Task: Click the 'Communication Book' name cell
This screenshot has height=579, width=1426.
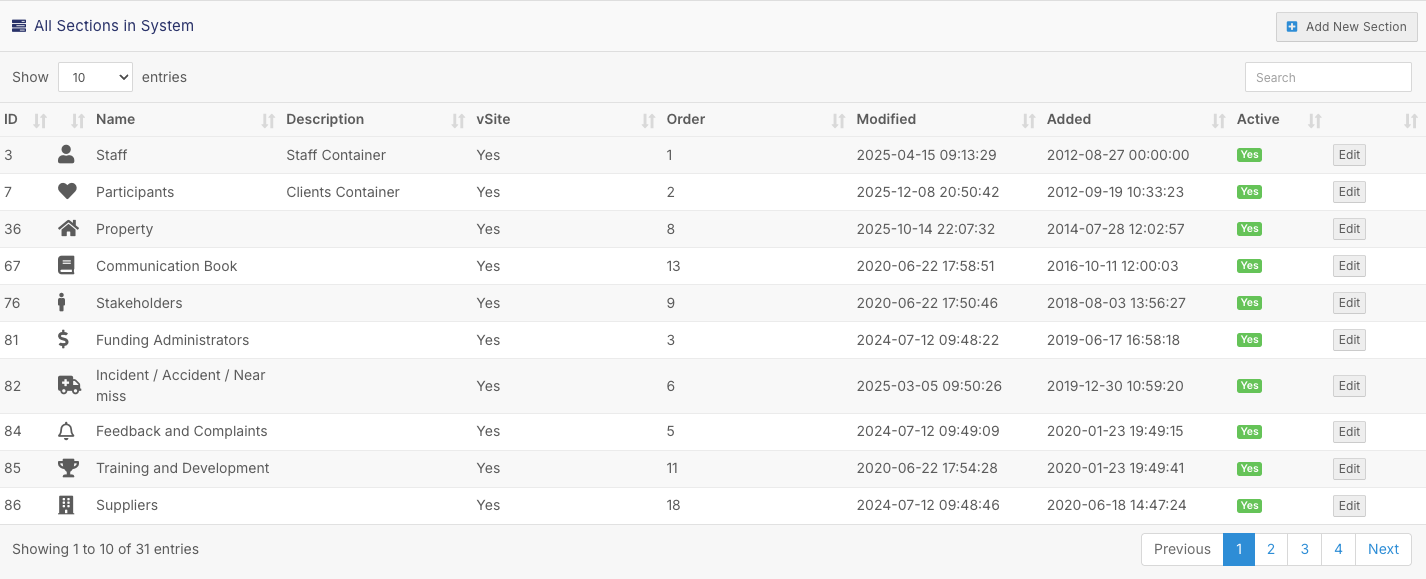Action: (x=167, y=266)
